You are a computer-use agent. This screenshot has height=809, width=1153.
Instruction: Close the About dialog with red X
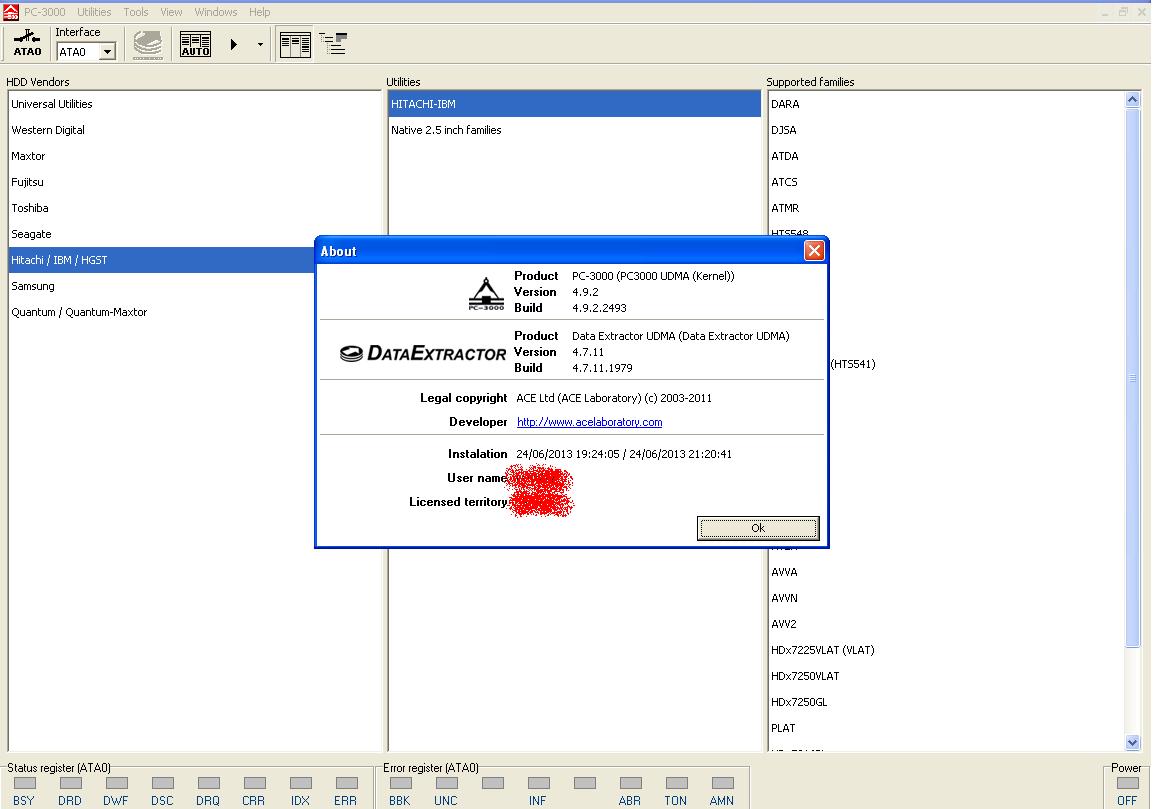[814, 251]
